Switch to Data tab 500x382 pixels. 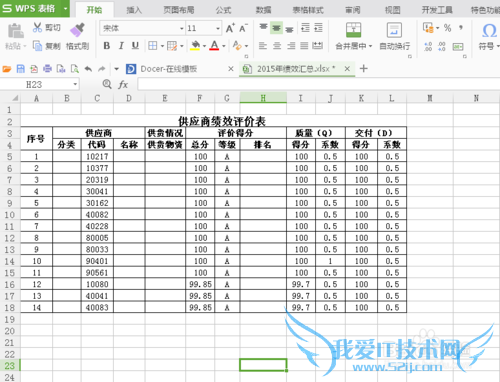coord(263,10)
